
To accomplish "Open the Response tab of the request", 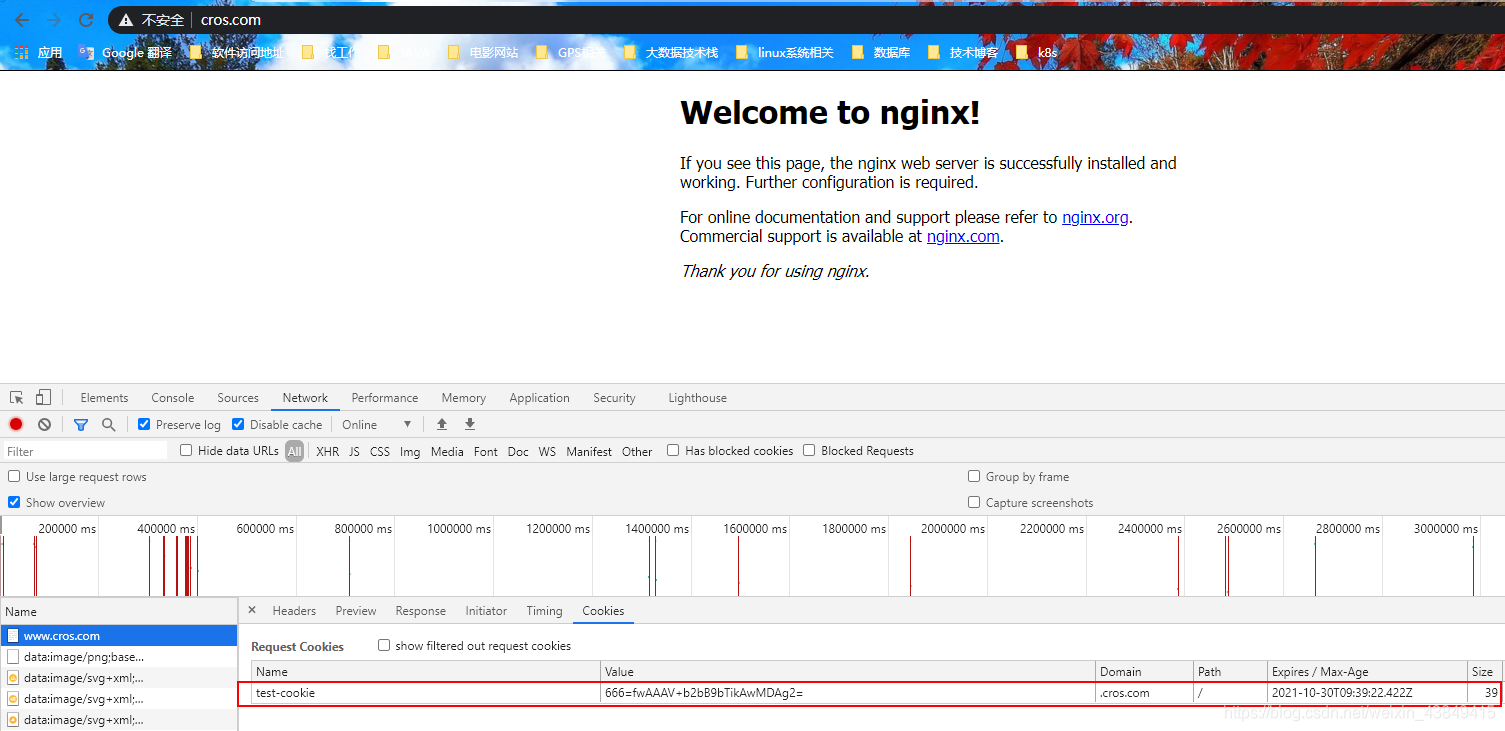I will pyautogui.click(x=420, y=611).
